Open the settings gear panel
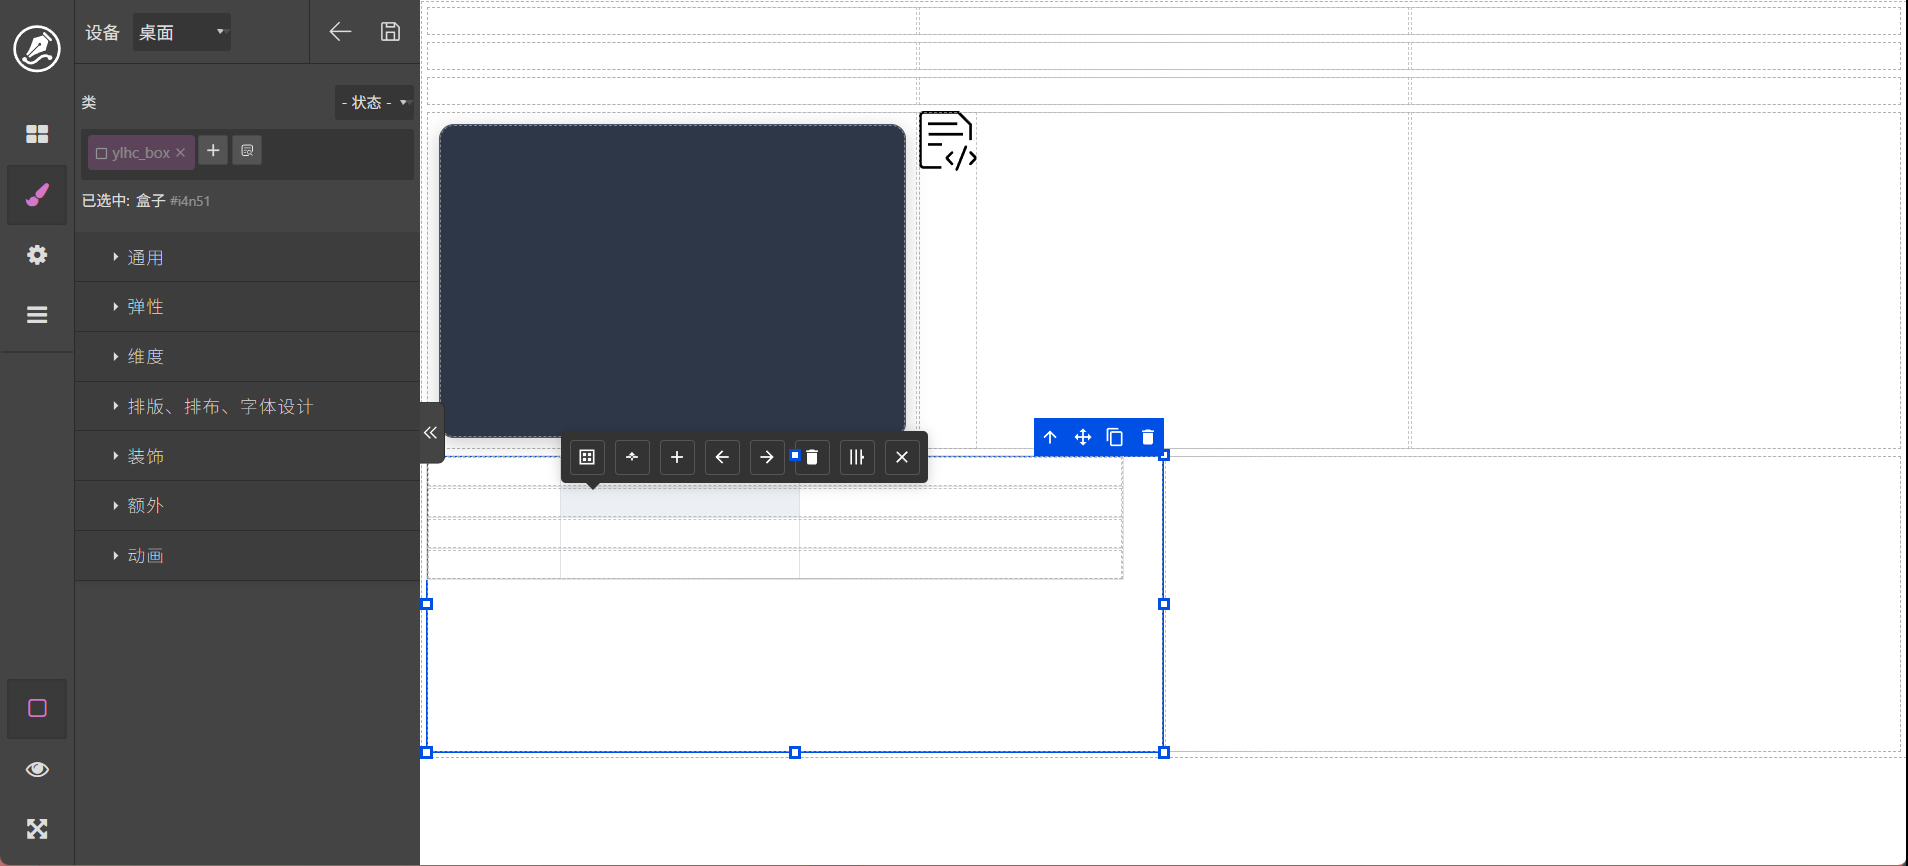 coord(37,255)
